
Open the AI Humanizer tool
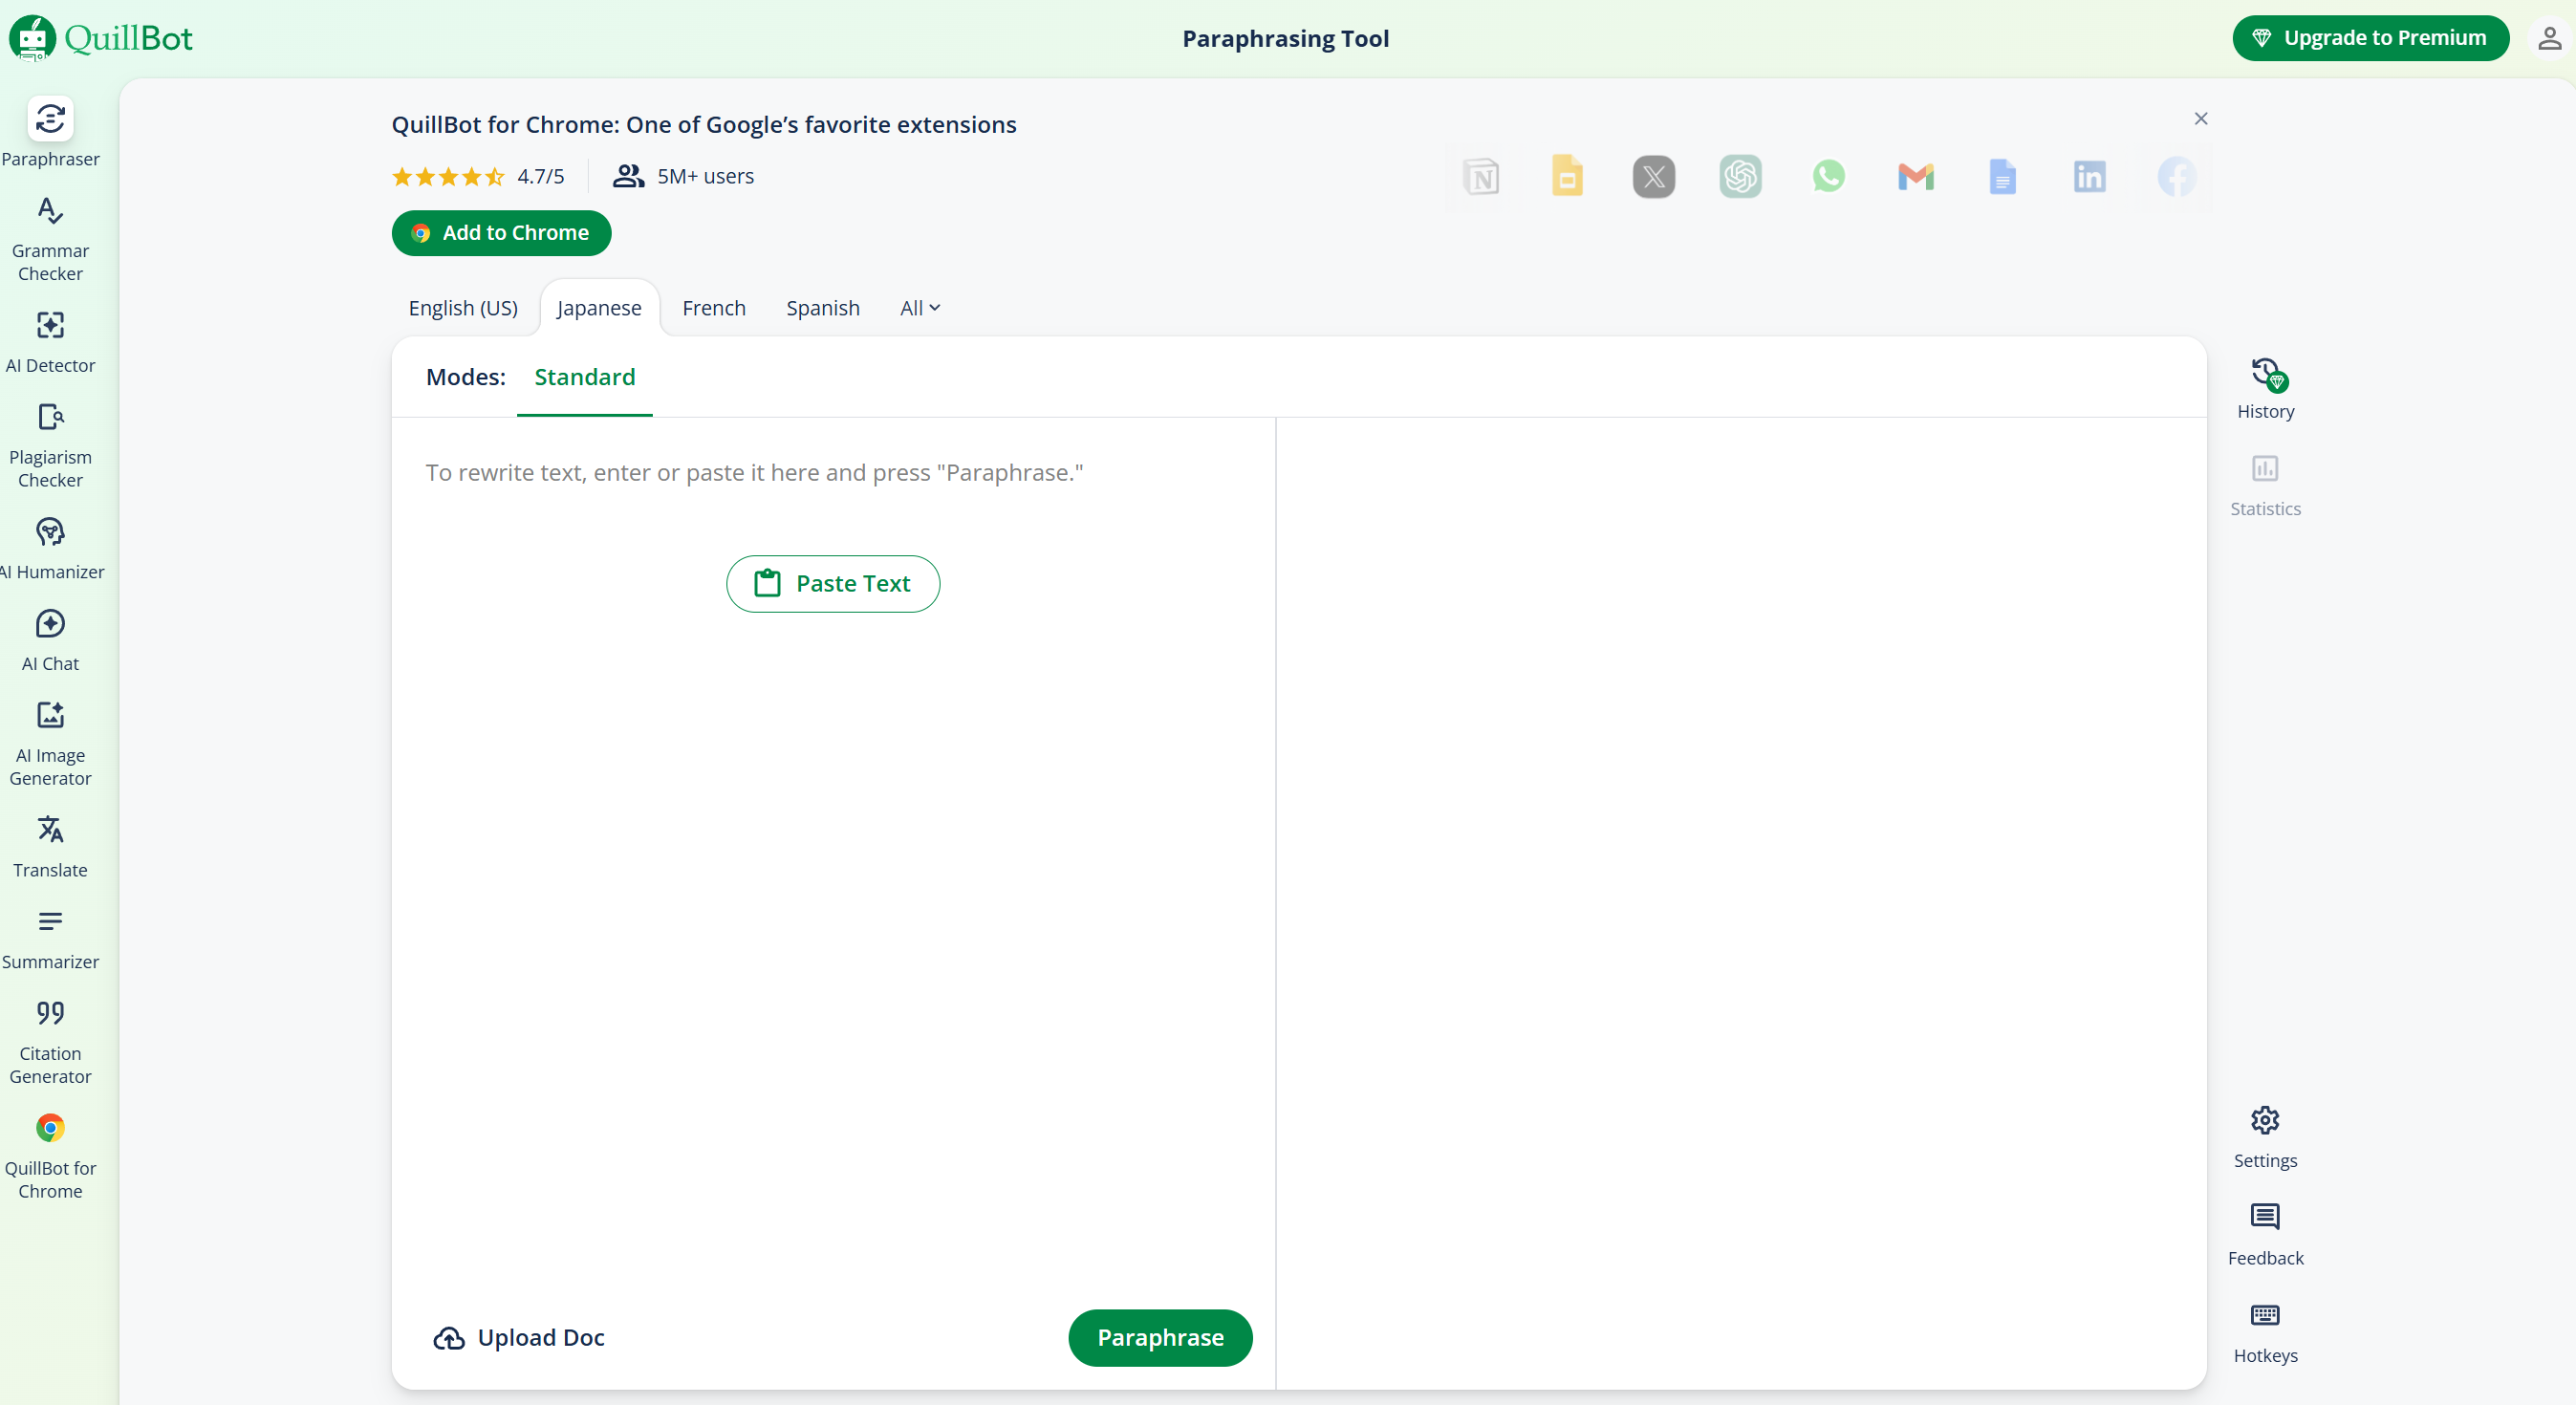coord(50,547)
